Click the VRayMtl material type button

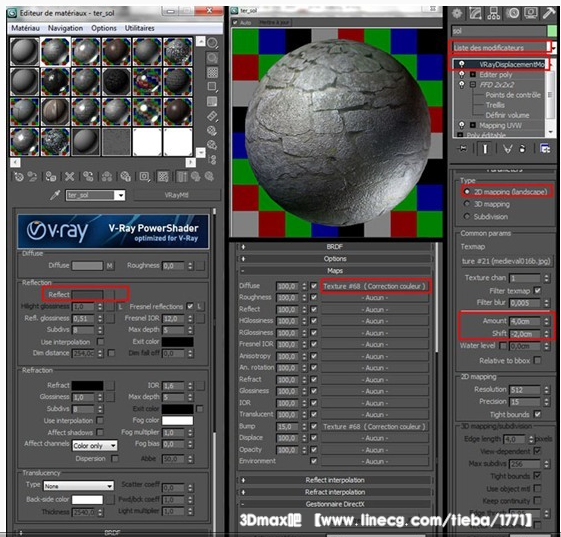(177, 195)
